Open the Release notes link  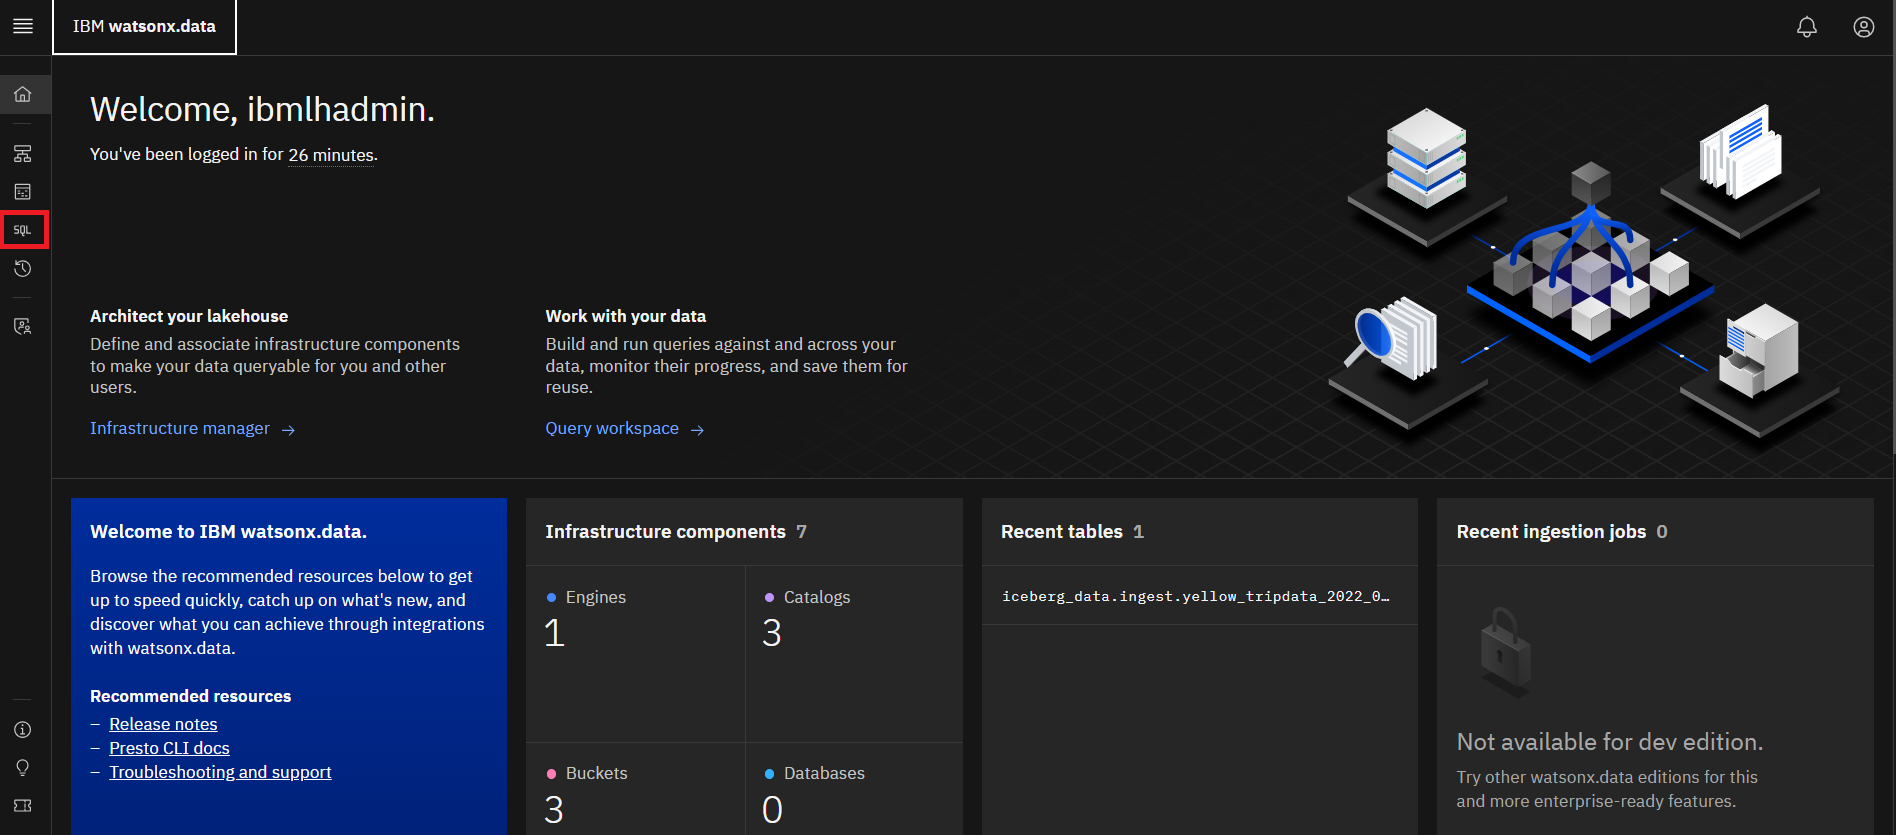tap(163, 724)
